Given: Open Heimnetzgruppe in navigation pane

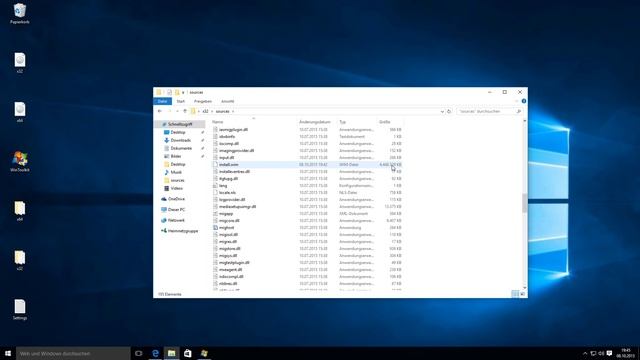Looking at the screenshot, I should point(182,231).
